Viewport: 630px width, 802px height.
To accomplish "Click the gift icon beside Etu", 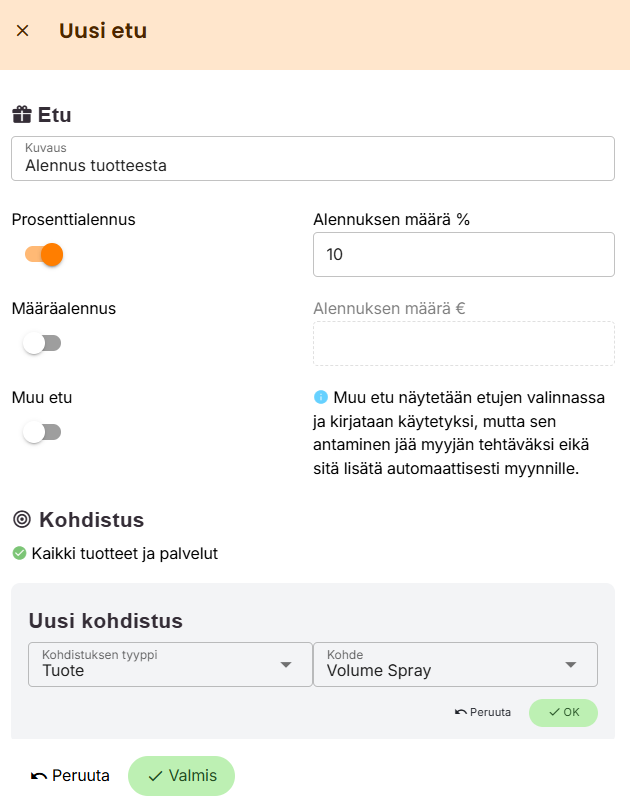I will tap(21, 114).
